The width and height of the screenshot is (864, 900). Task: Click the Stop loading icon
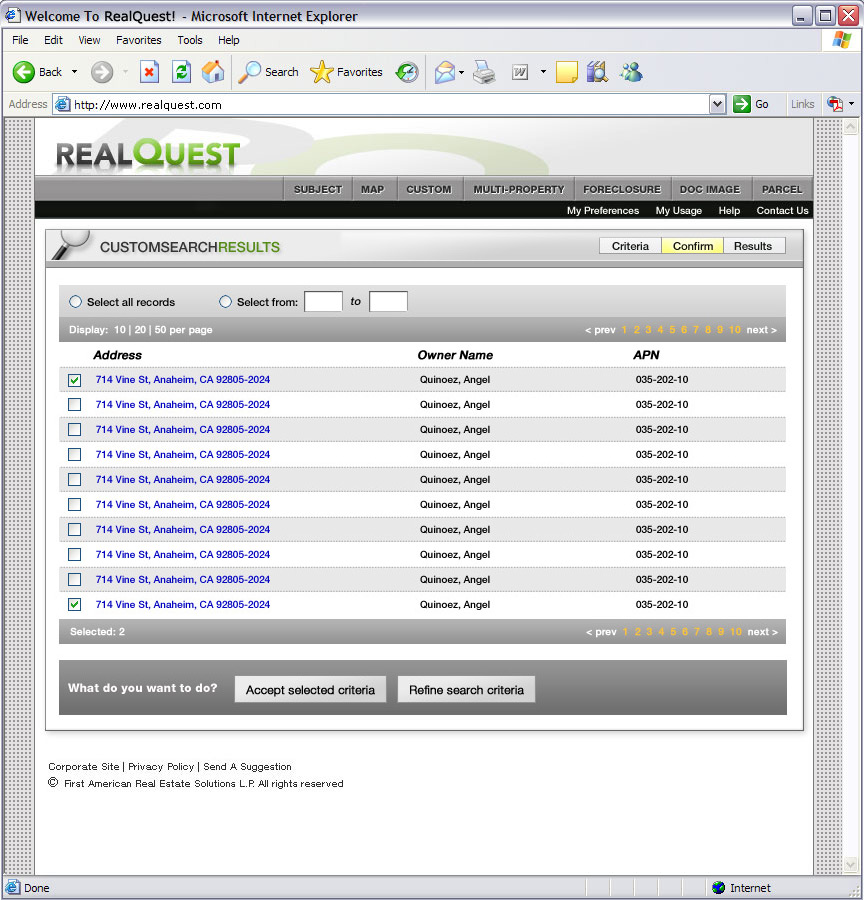(149, 72)
